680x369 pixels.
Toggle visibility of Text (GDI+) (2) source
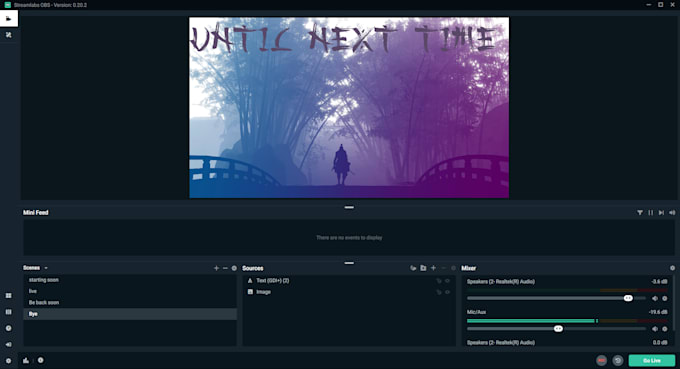(x=448, y=281)
